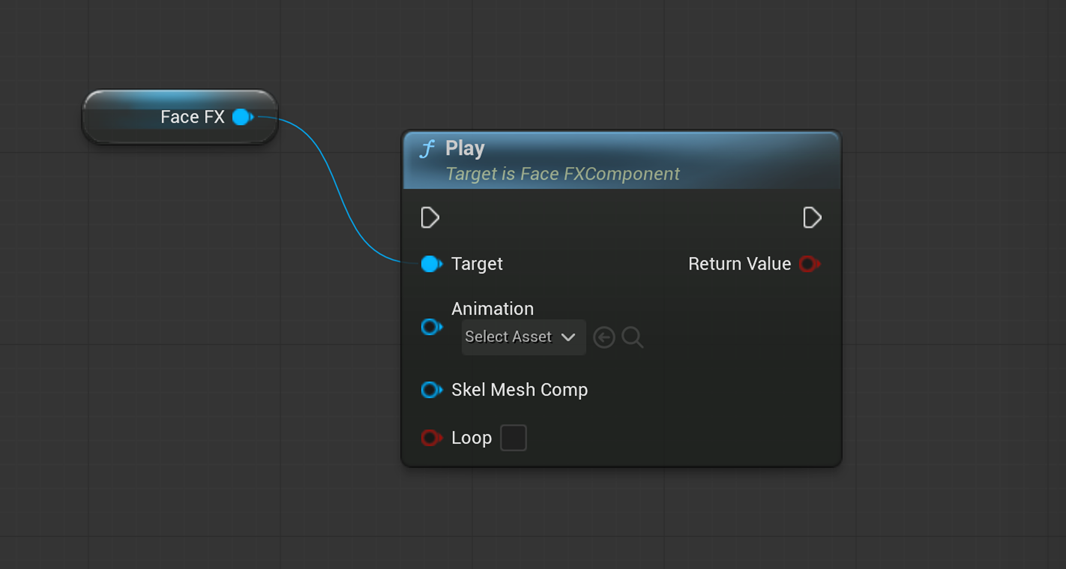Use selected asset from content browser arrow
The height and width of the screenshot is (569, 1066).
pos(604,337)
